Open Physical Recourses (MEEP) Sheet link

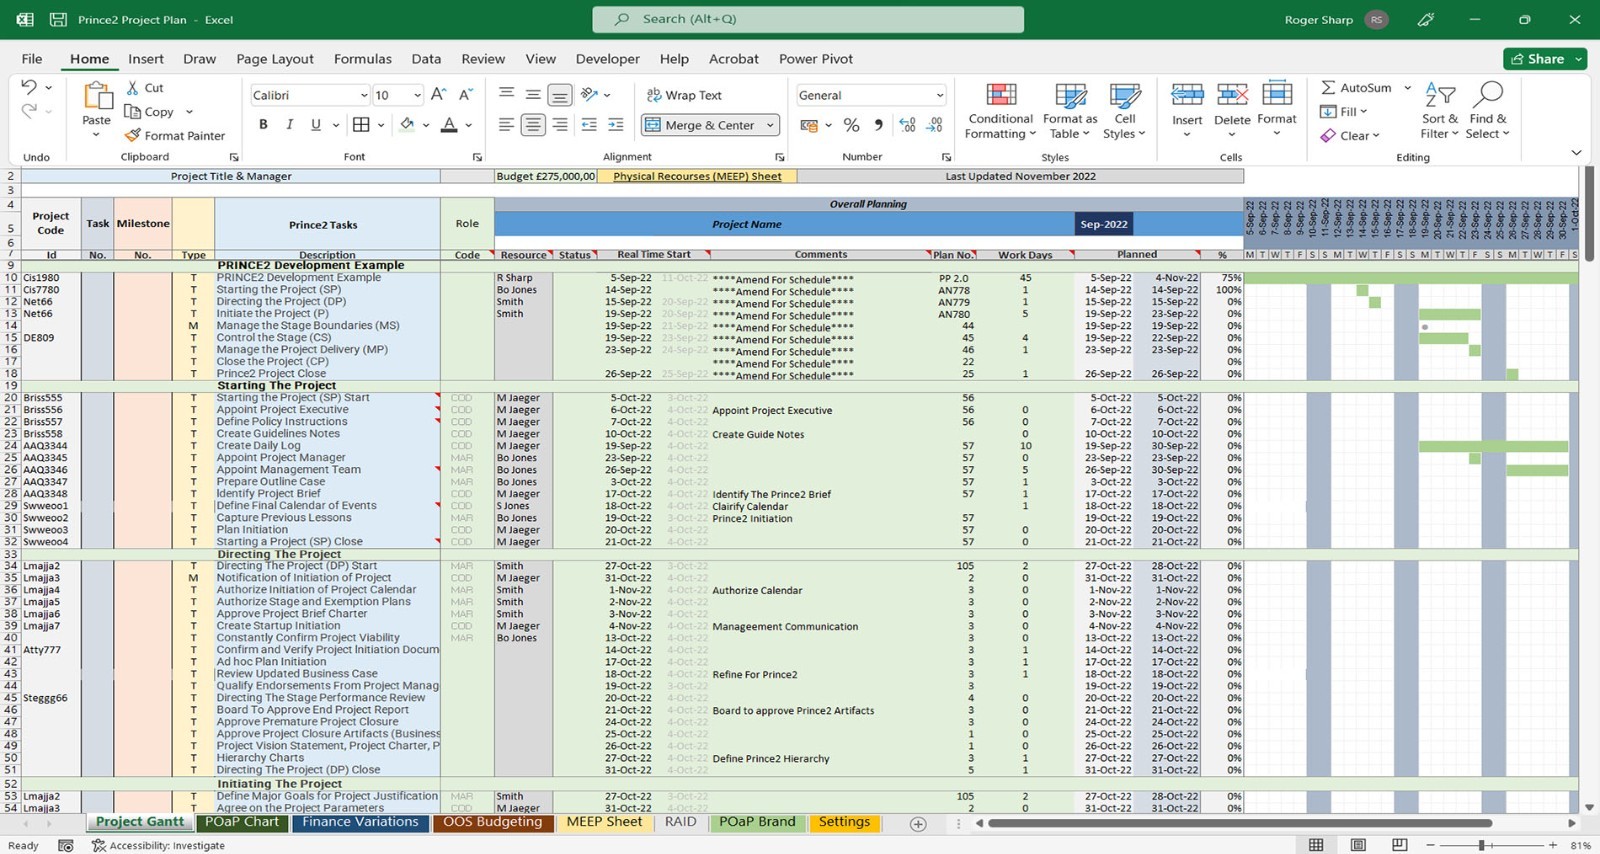point(697,176)
